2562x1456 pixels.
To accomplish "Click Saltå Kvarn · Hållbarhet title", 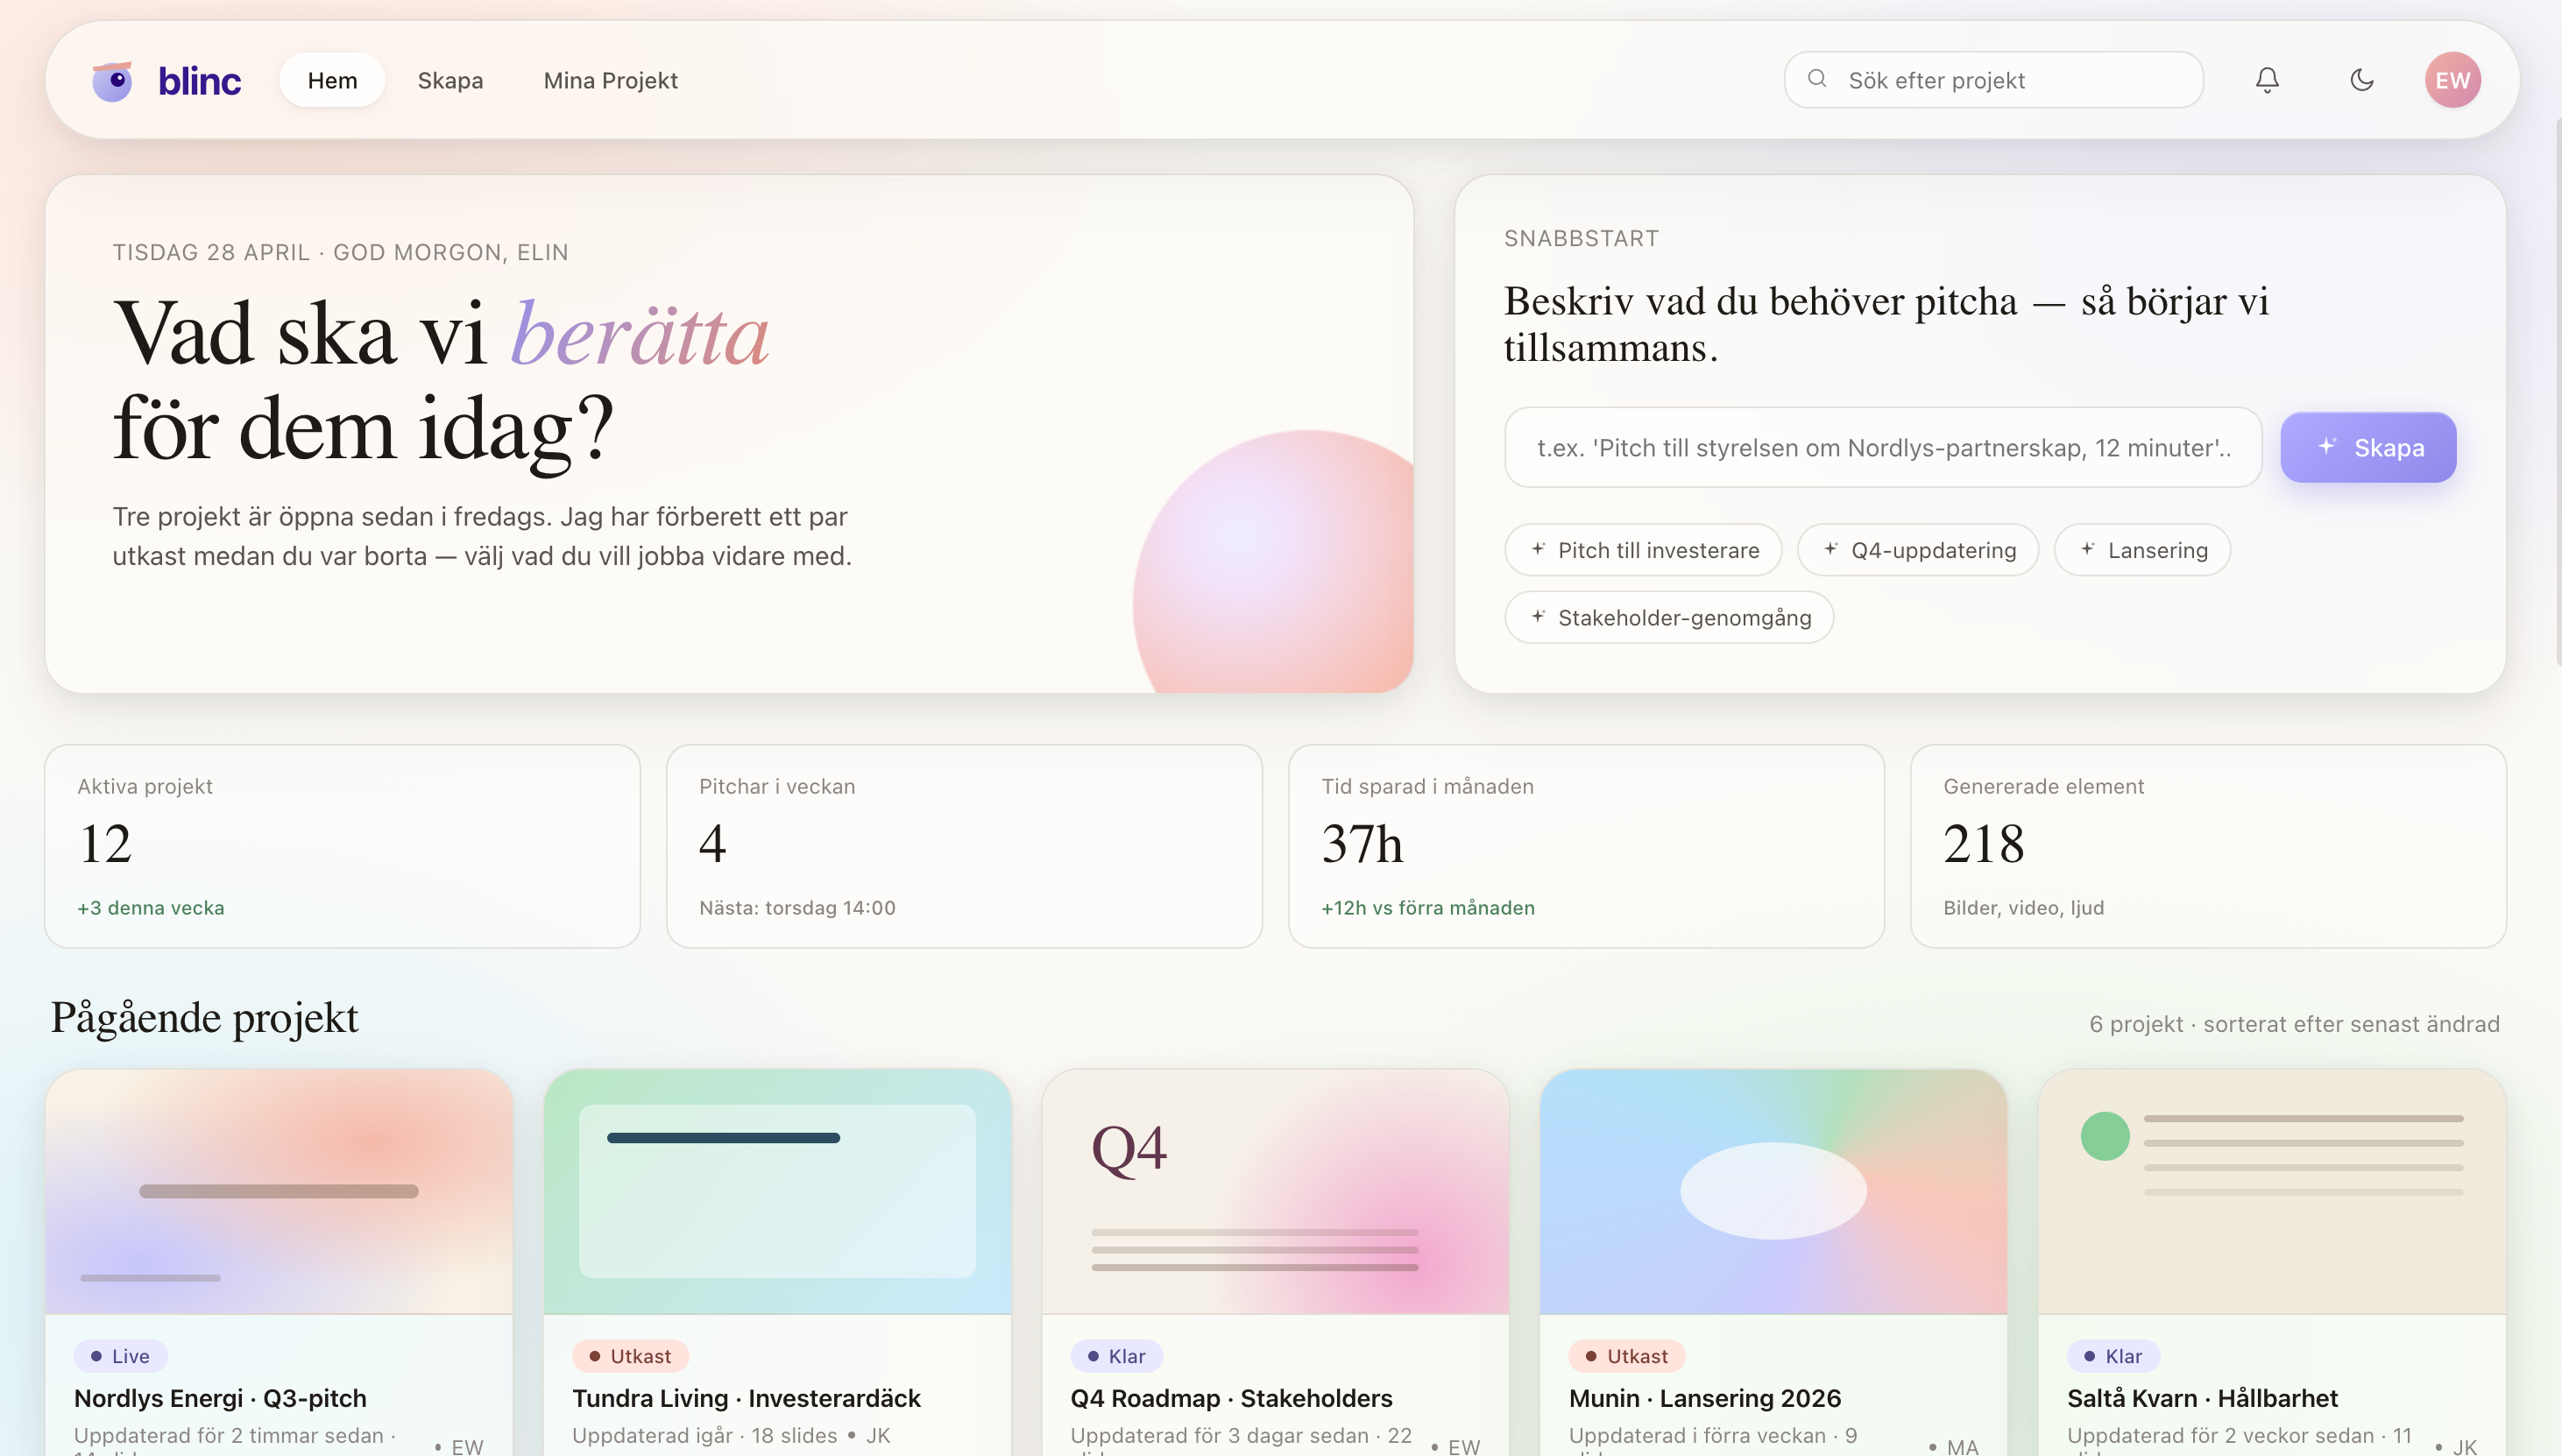I will [x=2202, y=1398].
